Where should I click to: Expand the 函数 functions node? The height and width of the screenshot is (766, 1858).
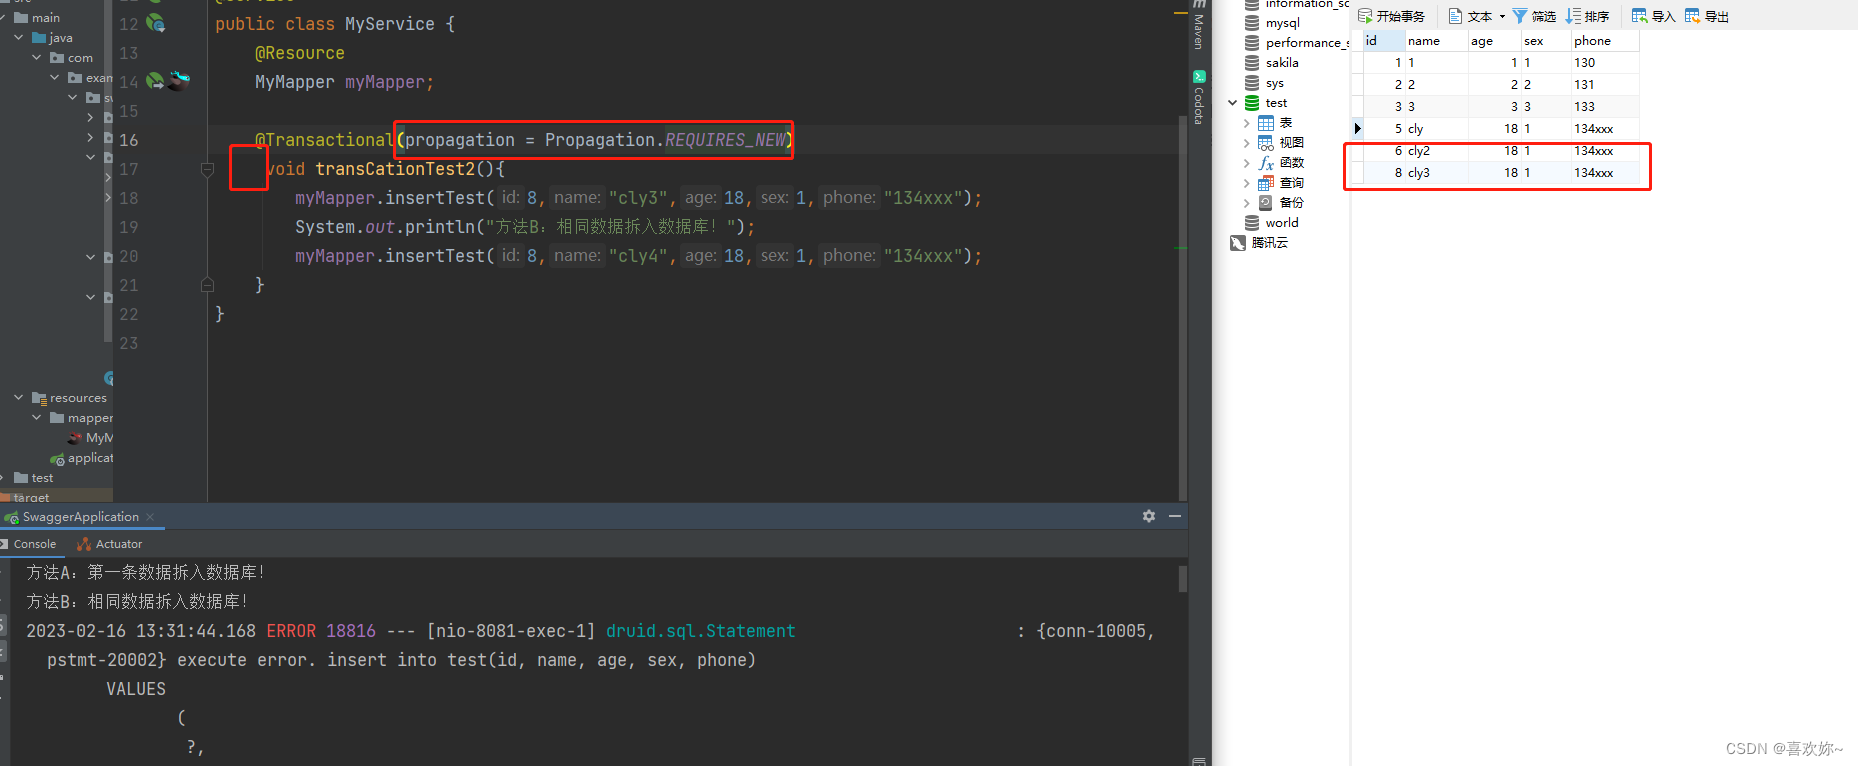[1247, 163]
